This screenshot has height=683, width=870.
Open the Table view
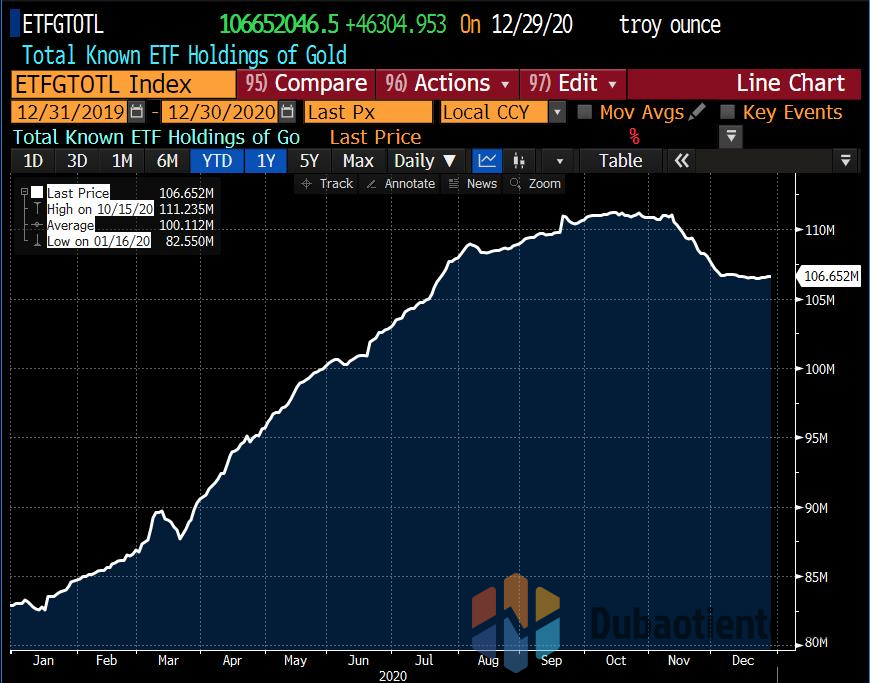[620, 161]
